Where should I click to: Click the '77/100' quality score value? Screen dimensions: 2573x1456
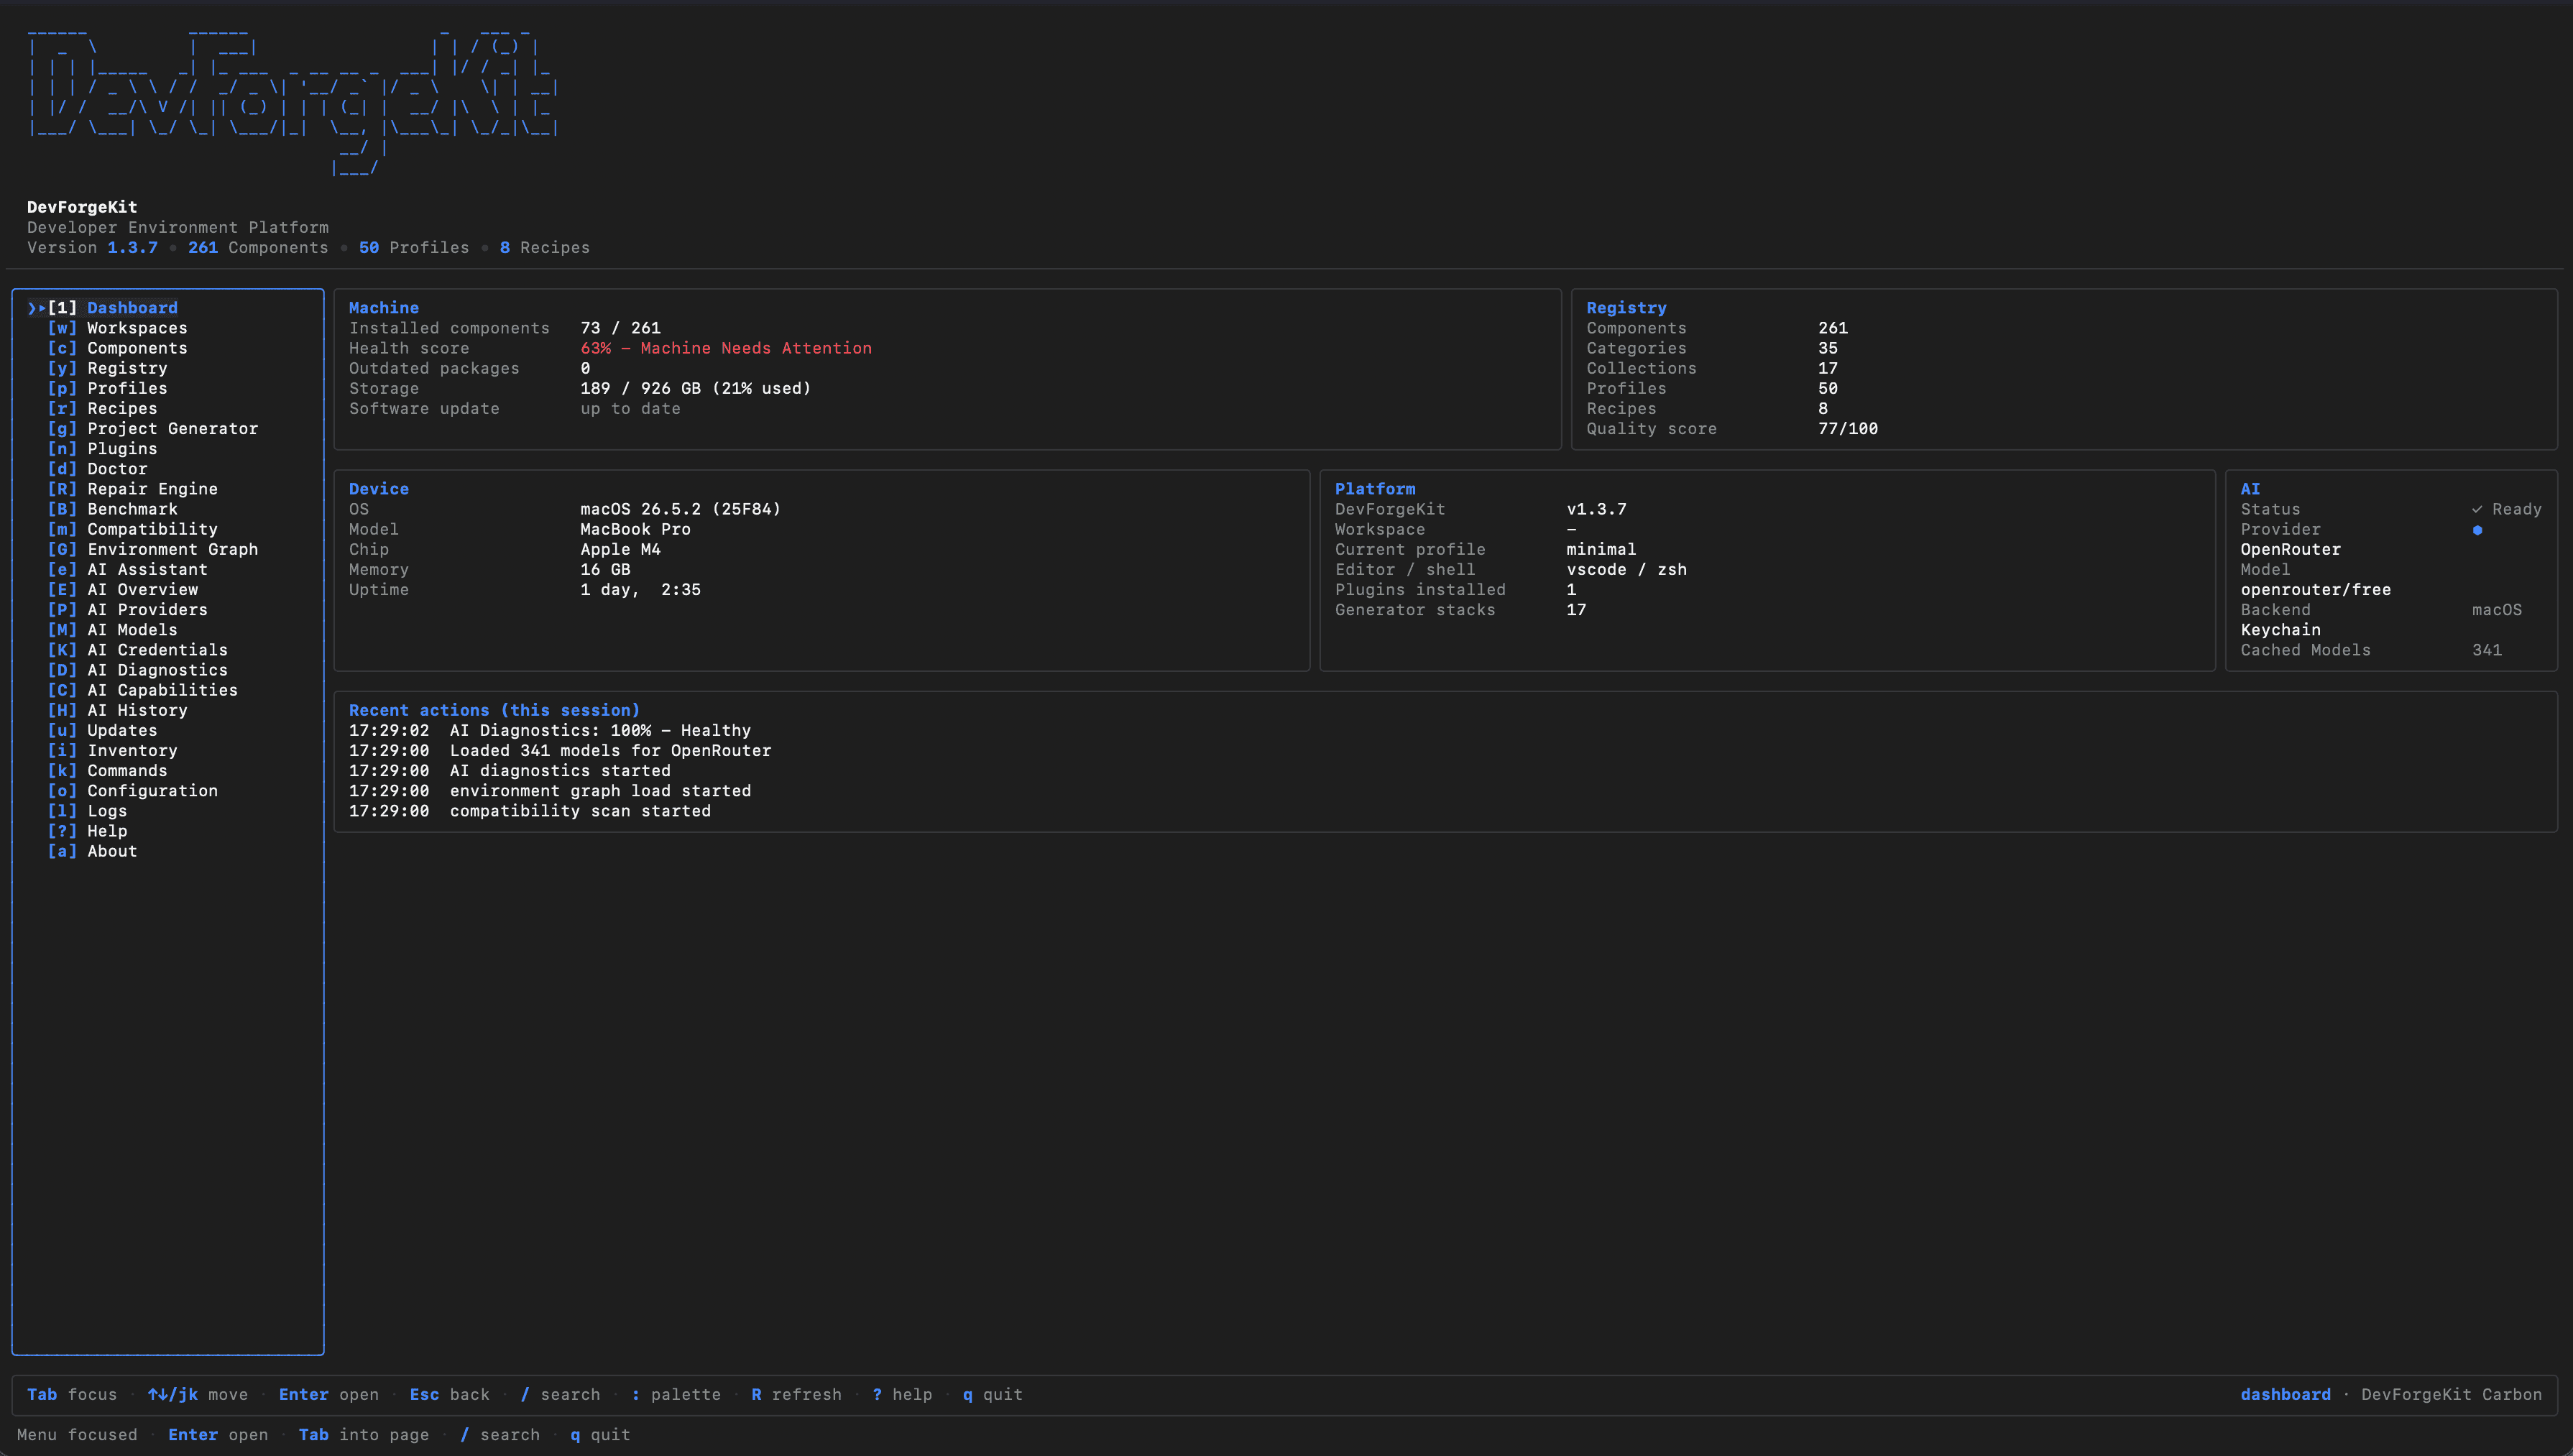click(1848, 428)
